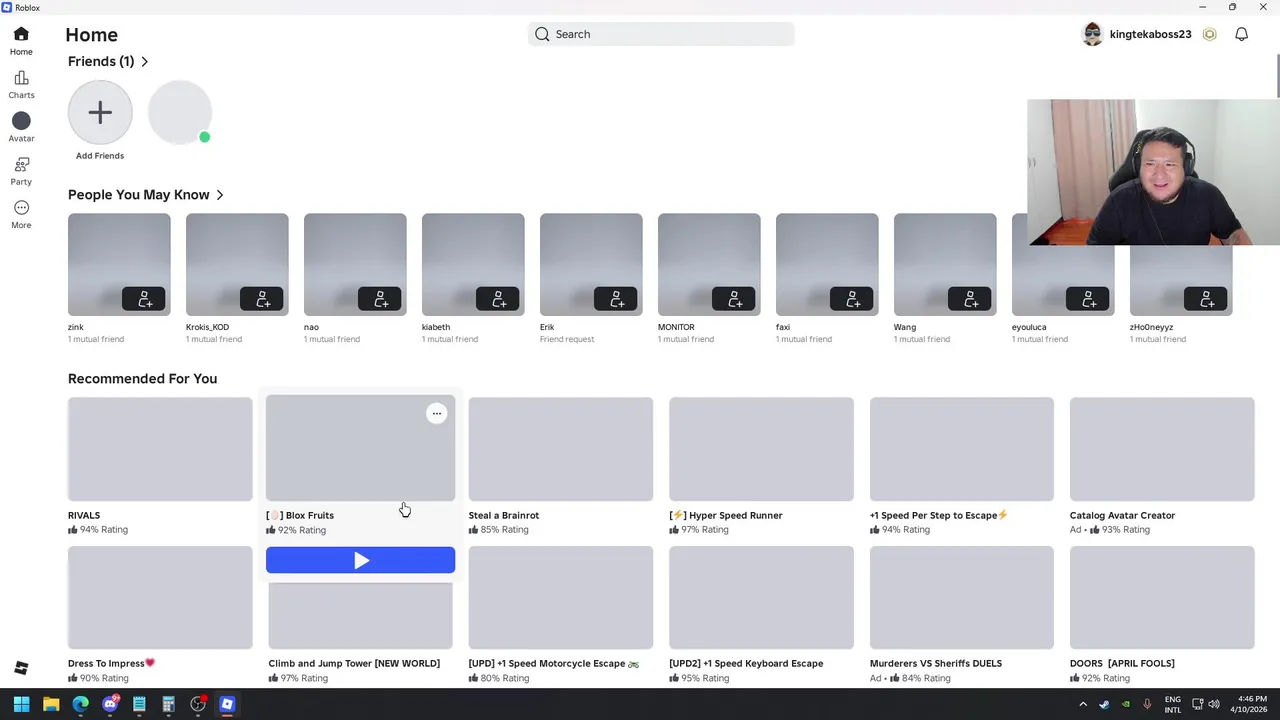Add kiabeth as a friend
The image size is (1280, 720).
(498, 299)
